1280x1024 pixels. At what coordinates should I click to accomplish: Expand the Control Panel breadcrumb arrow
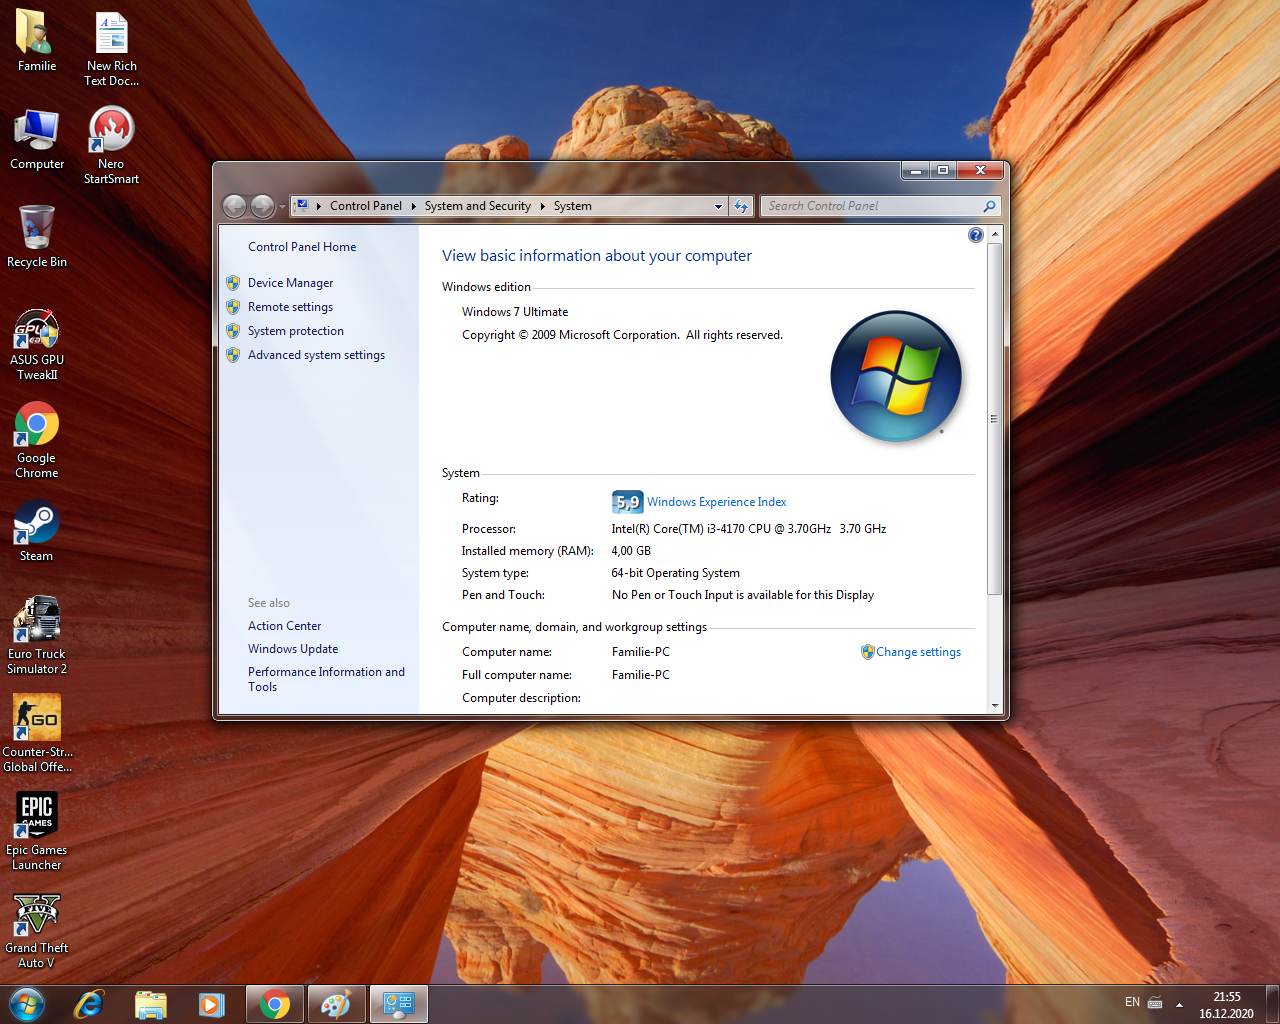[413, 206]
